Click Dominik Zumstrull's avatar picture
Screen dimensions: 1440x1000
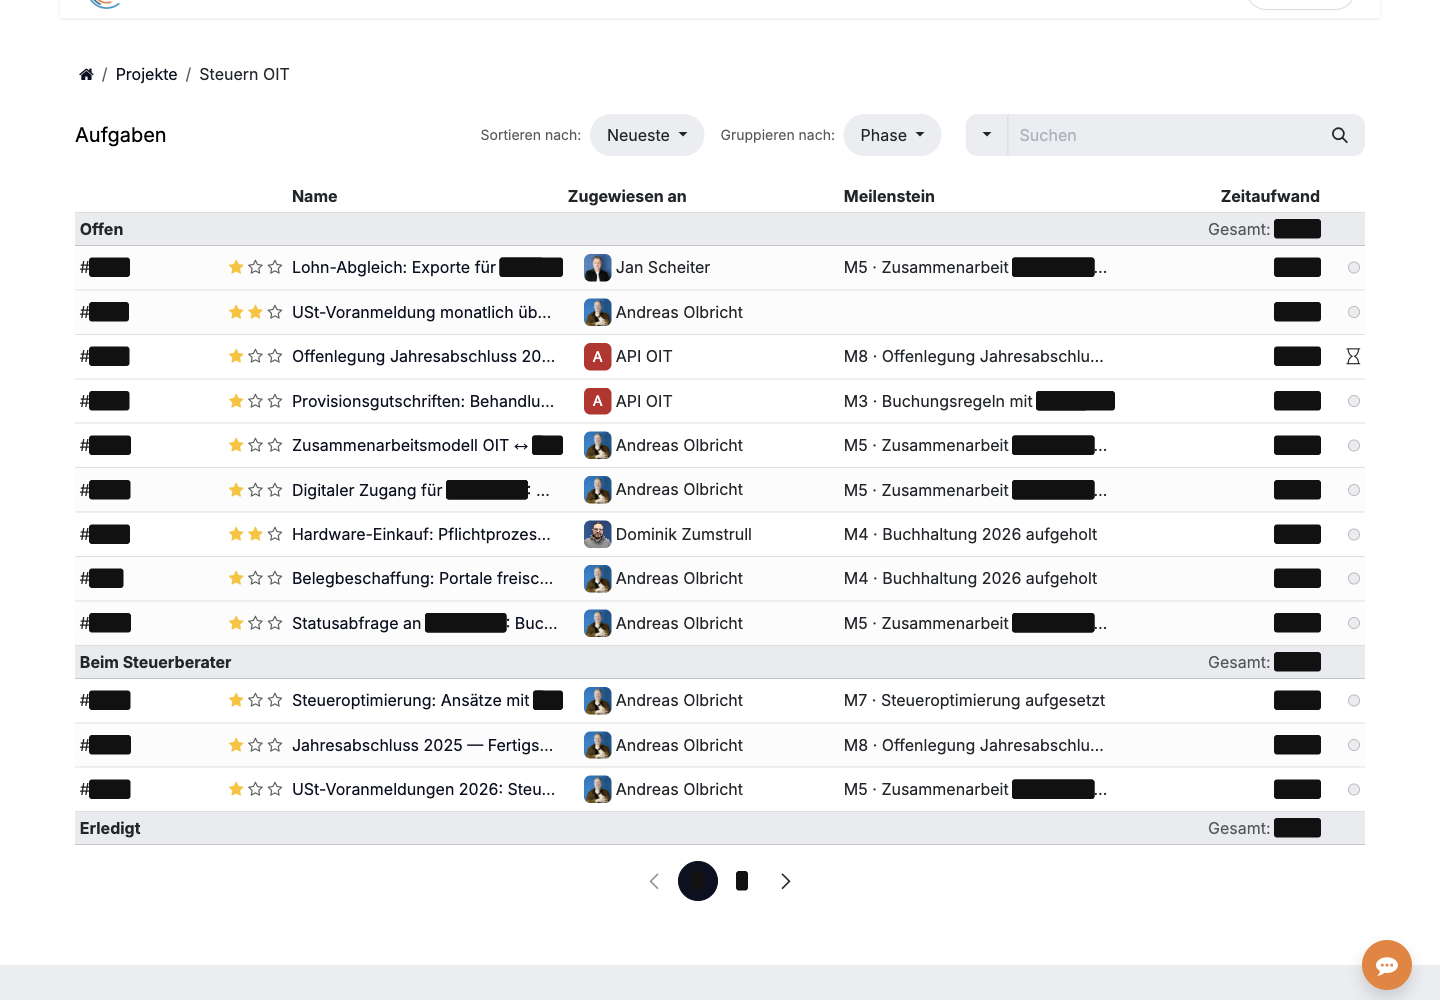tap(598, 534)
